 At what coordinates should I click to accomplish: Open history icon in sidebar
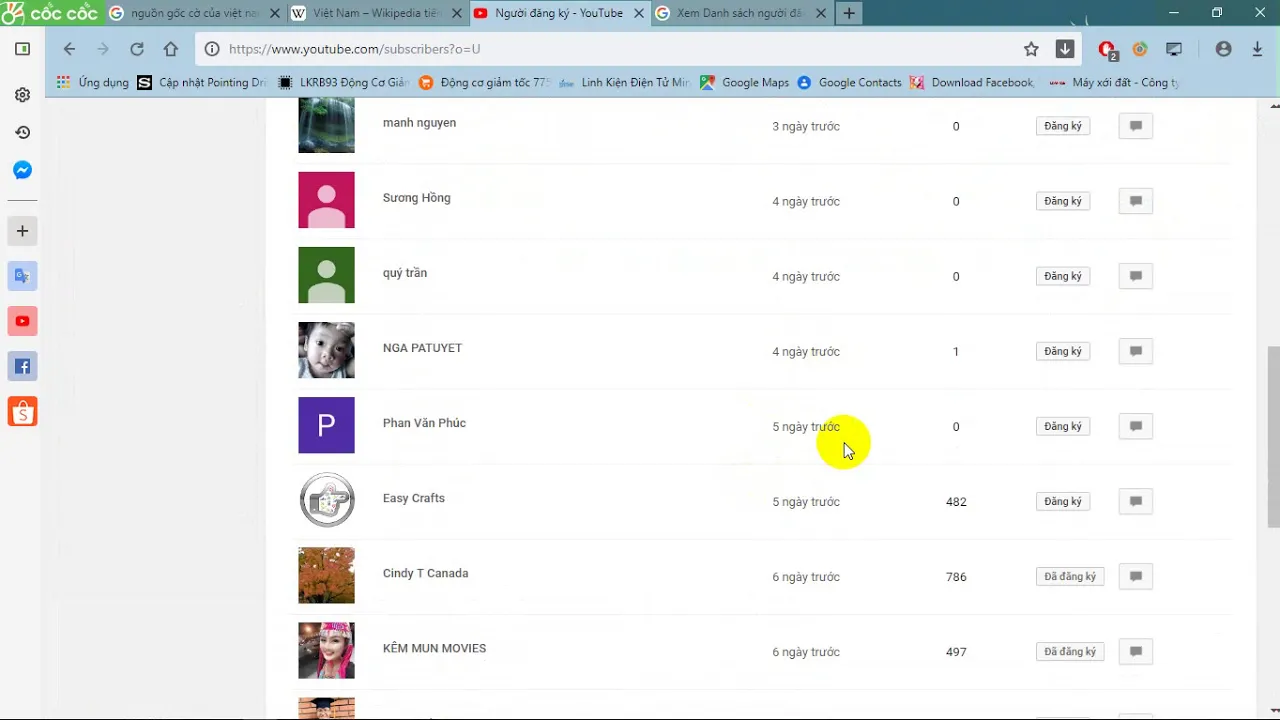point(22,132)
